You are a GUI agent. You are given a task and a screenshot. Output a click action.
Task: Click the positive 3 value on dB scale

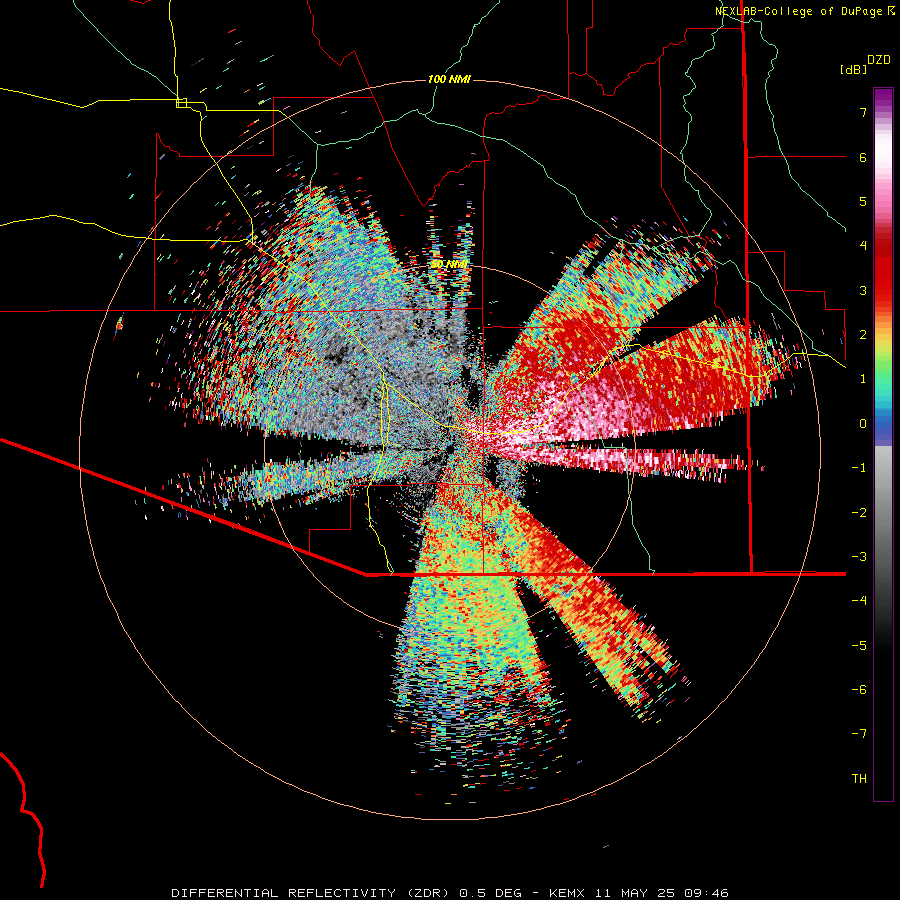[863, 290]
